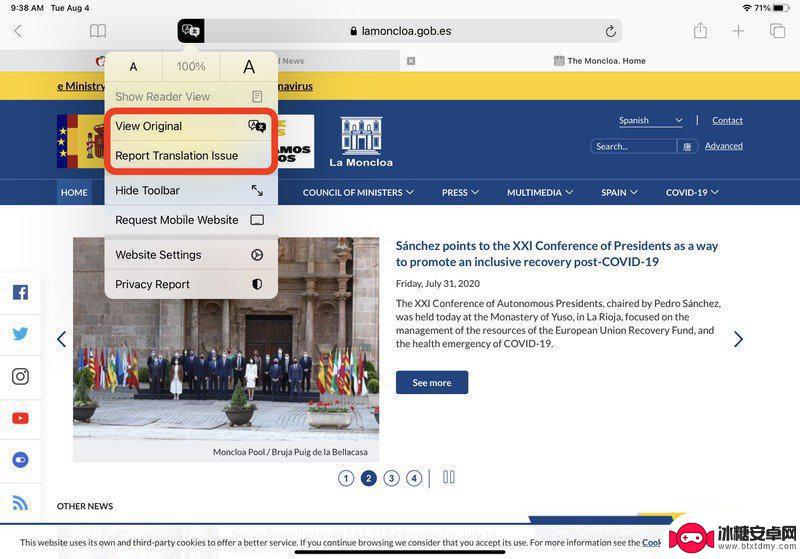
Task: Open the Instagram social icon
Action: 20,376
